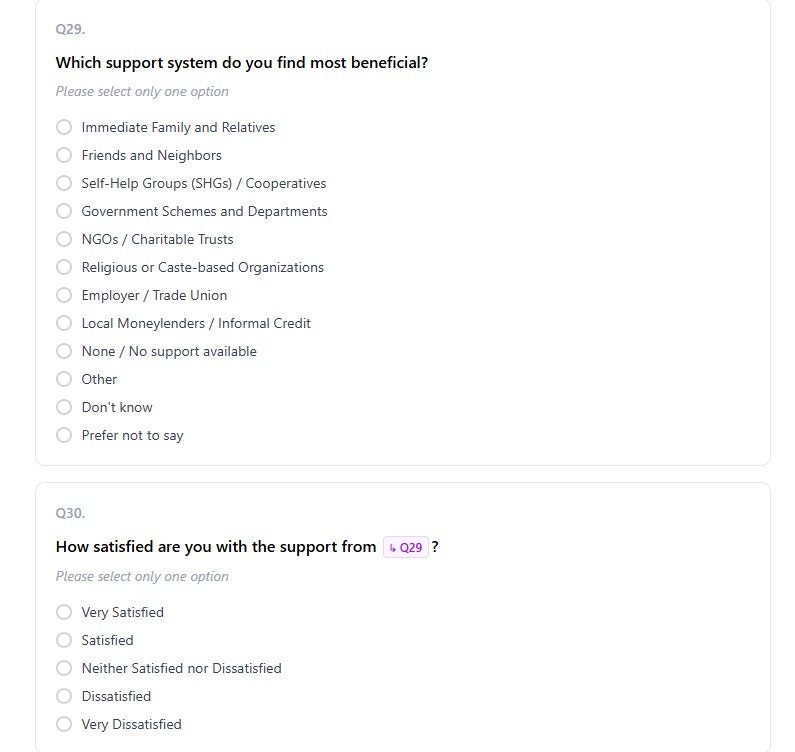This screenshot has height=752, width=795.
Task: Pick the Dissatisfied radio button
Action: [x=64, y=696]
